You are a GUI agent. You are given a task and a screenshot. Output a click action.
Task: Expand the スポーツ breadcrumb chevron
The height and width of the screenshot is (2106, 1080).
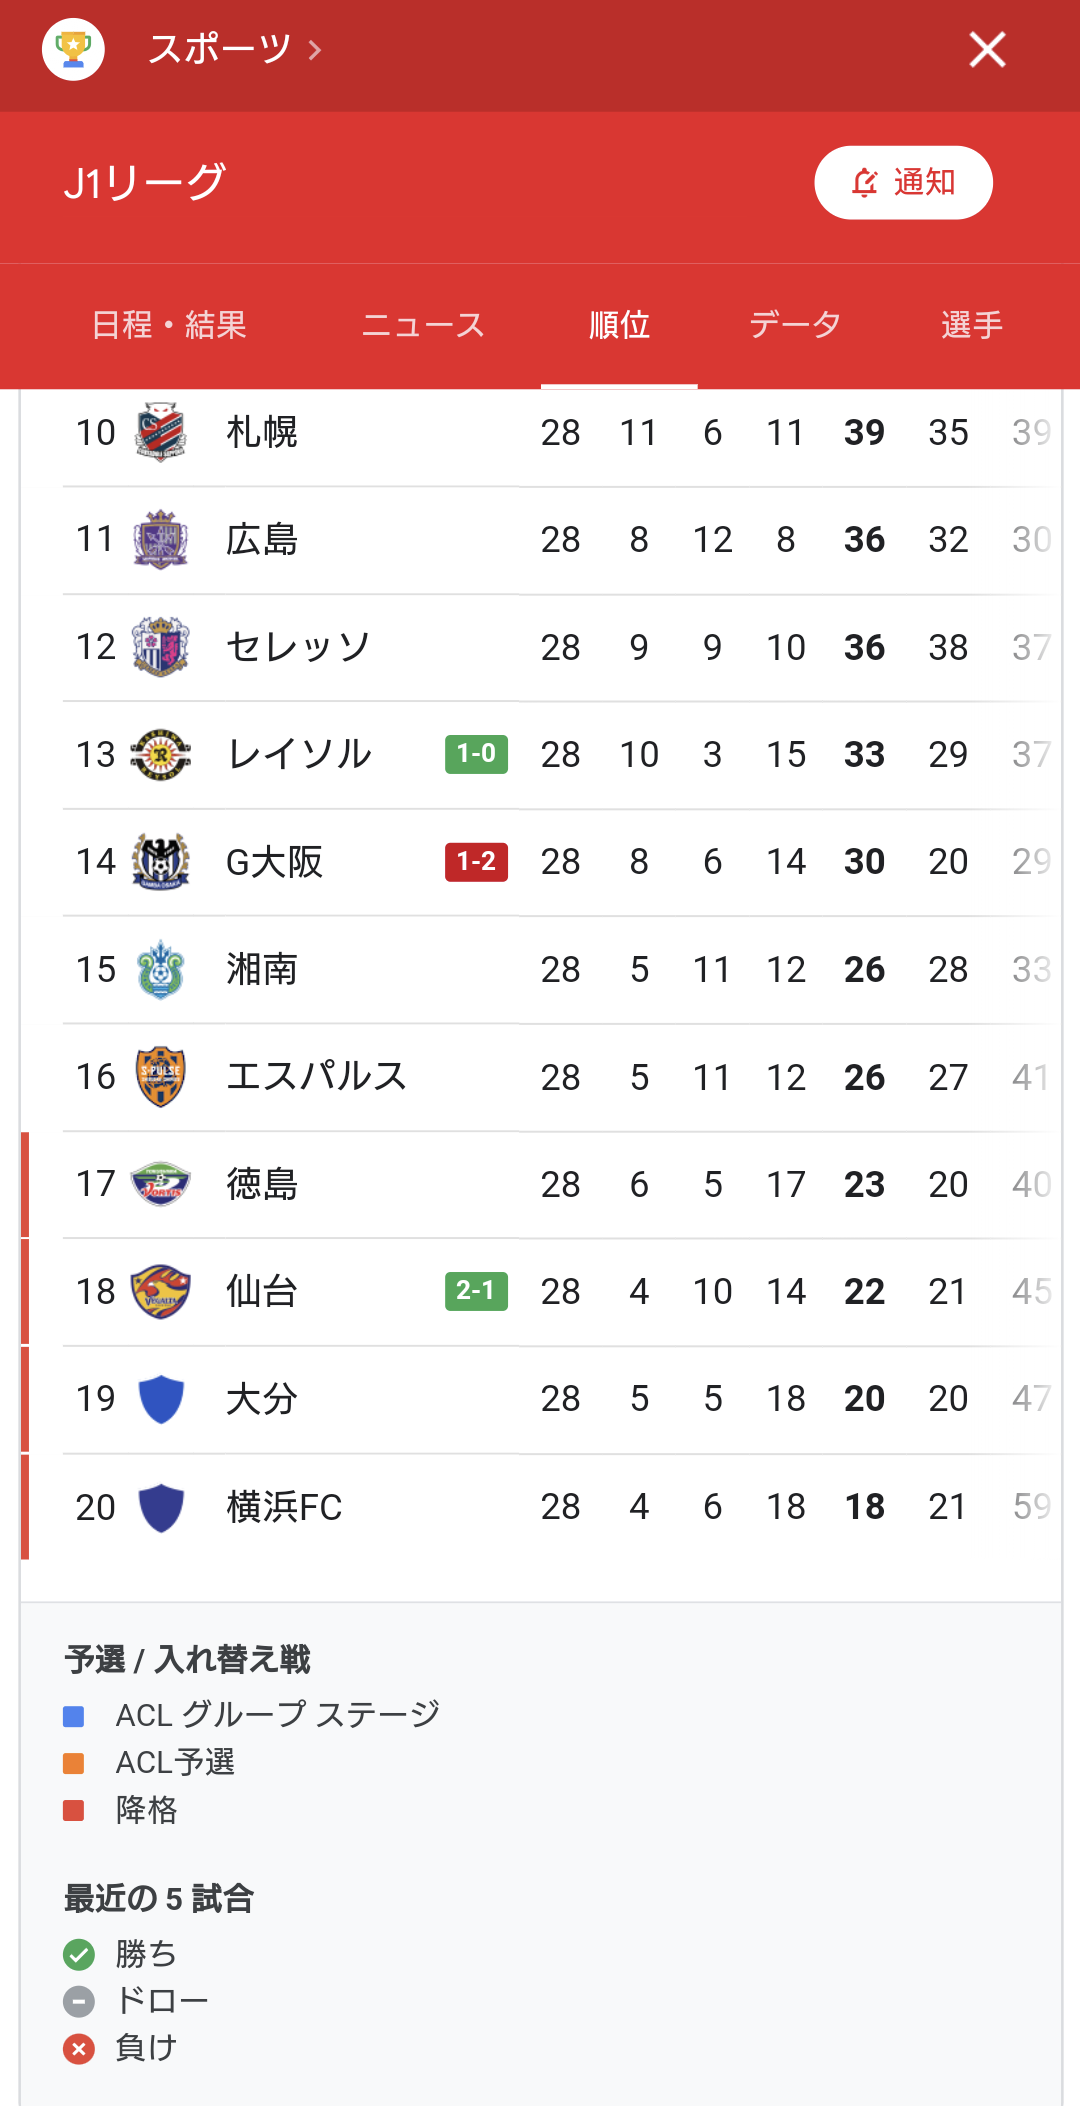pyautogui.click(x=315, y=50)
